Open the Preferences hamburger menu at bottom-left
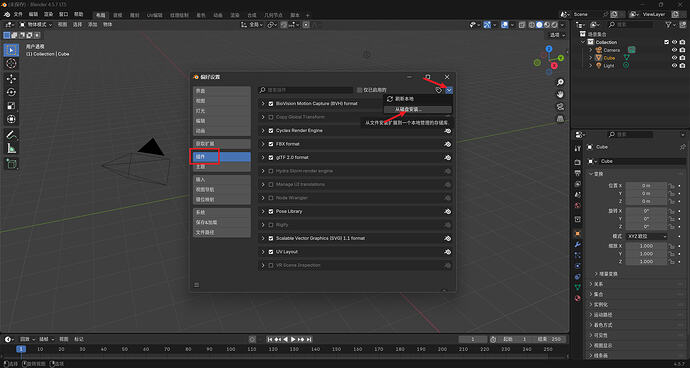 [x=197, y=285]
